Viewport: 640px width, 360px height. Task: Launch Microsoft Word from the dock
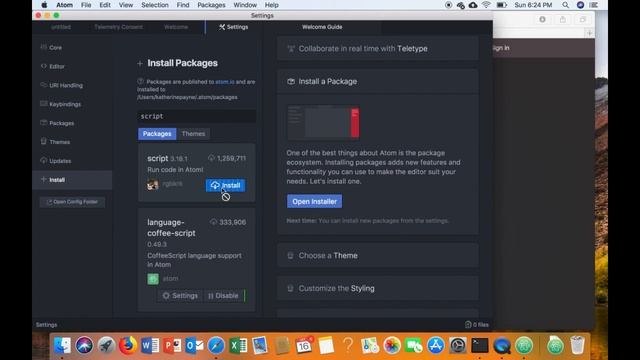coord(150,345)
